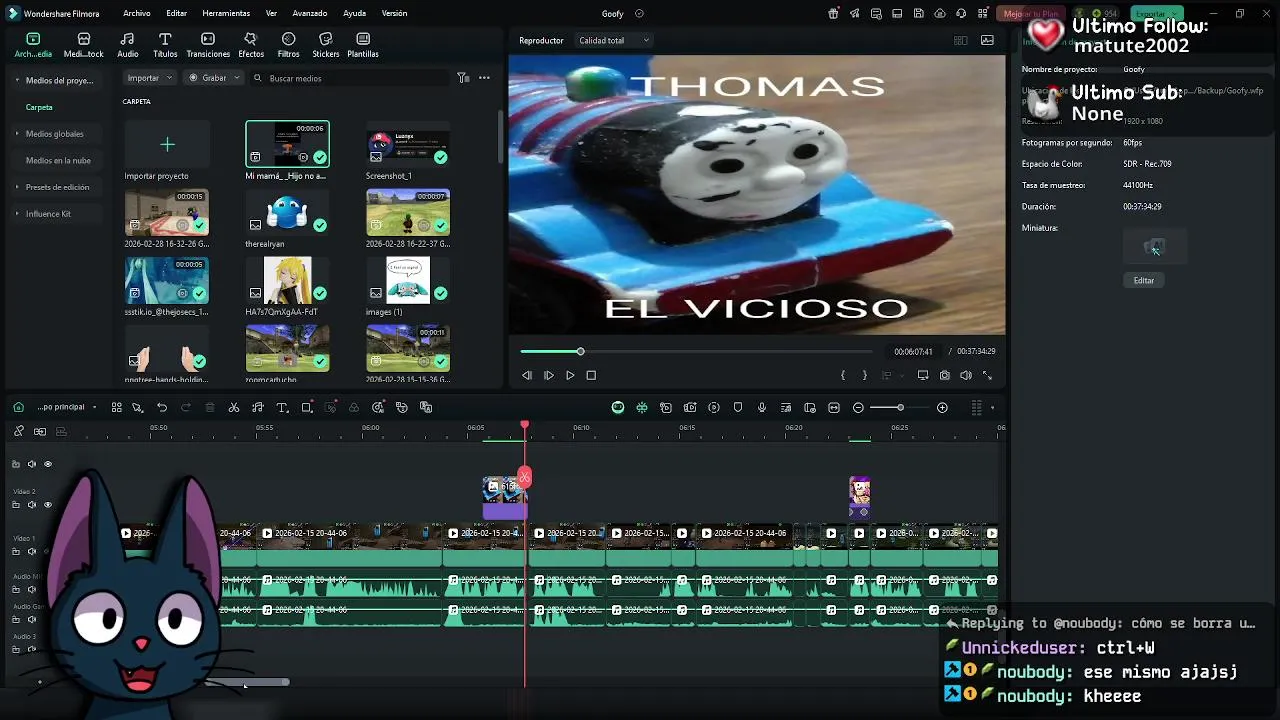The width and height of the screenshot is (1280, 720).
Task: Open the Ayuda menu
Action: pos(354,14)
